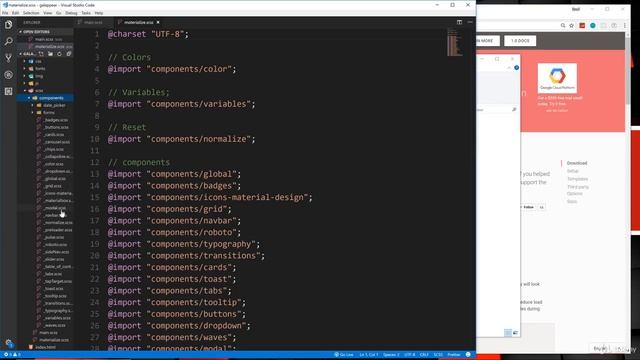The height and width of the screenshot is (360, 640).
Task: Click browser zoom magnifier icon in address bar
Action: (x=563, y=26)
